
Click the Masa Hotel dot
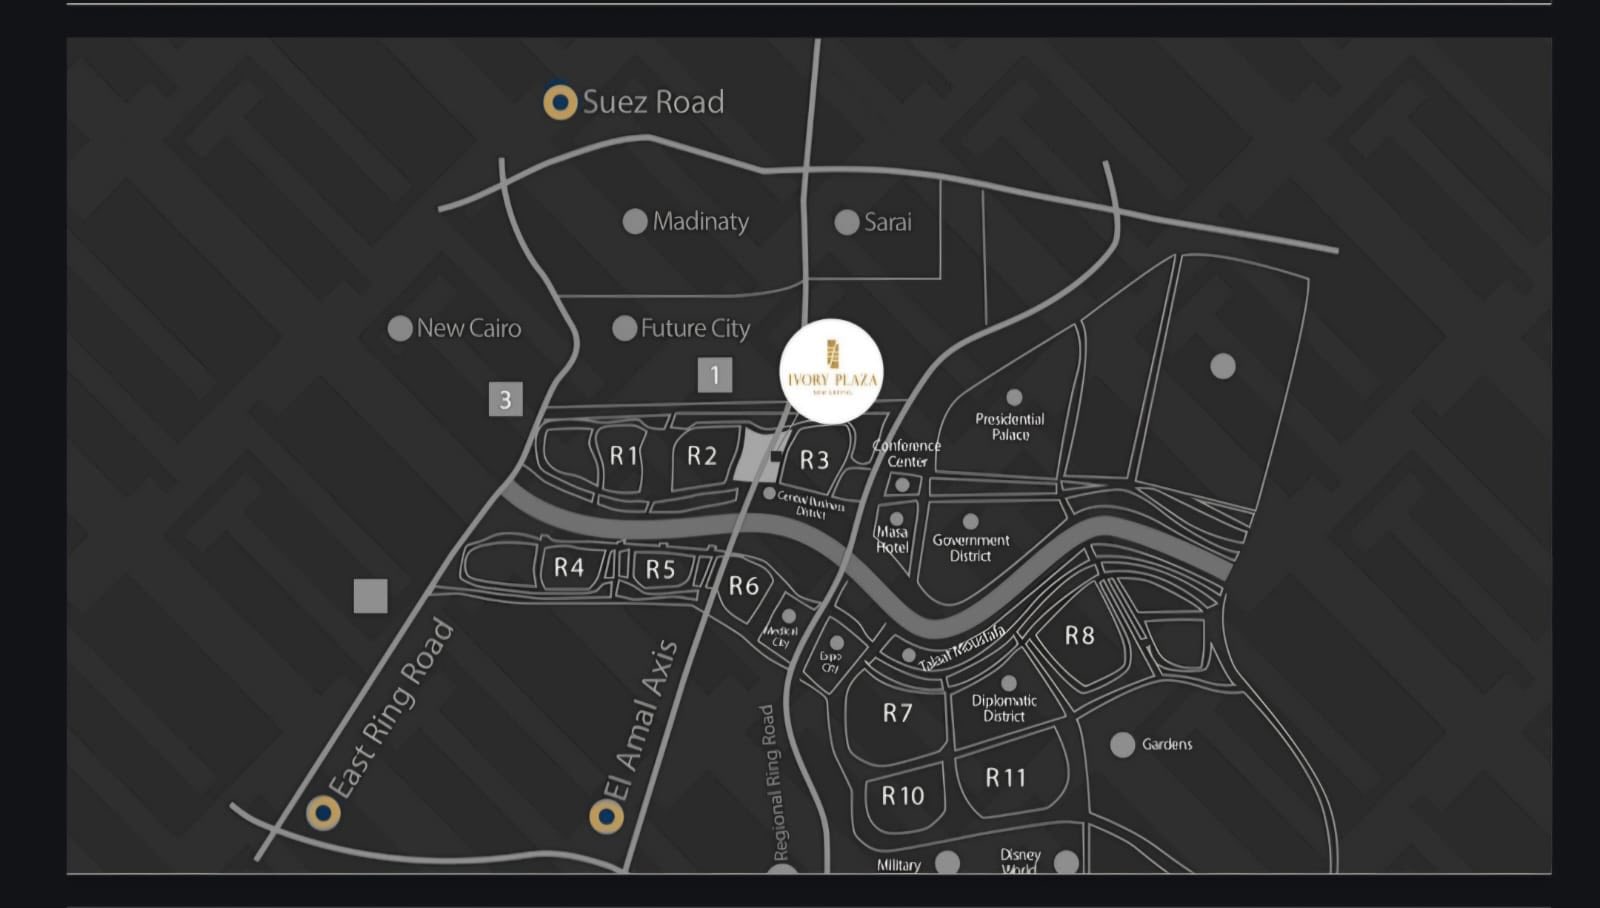pyautogui.click(x=897, y=519)
